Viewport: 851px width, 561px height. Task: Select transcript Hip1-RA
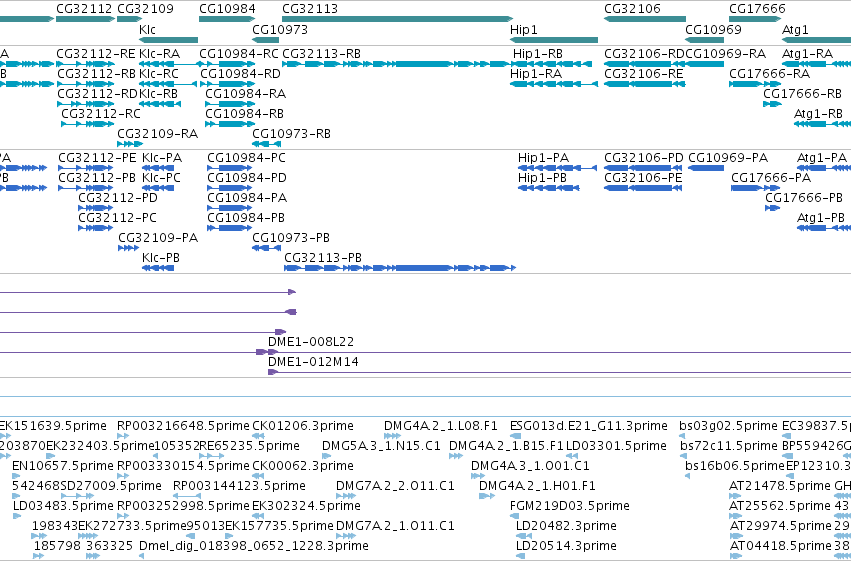tap(536, 74)
